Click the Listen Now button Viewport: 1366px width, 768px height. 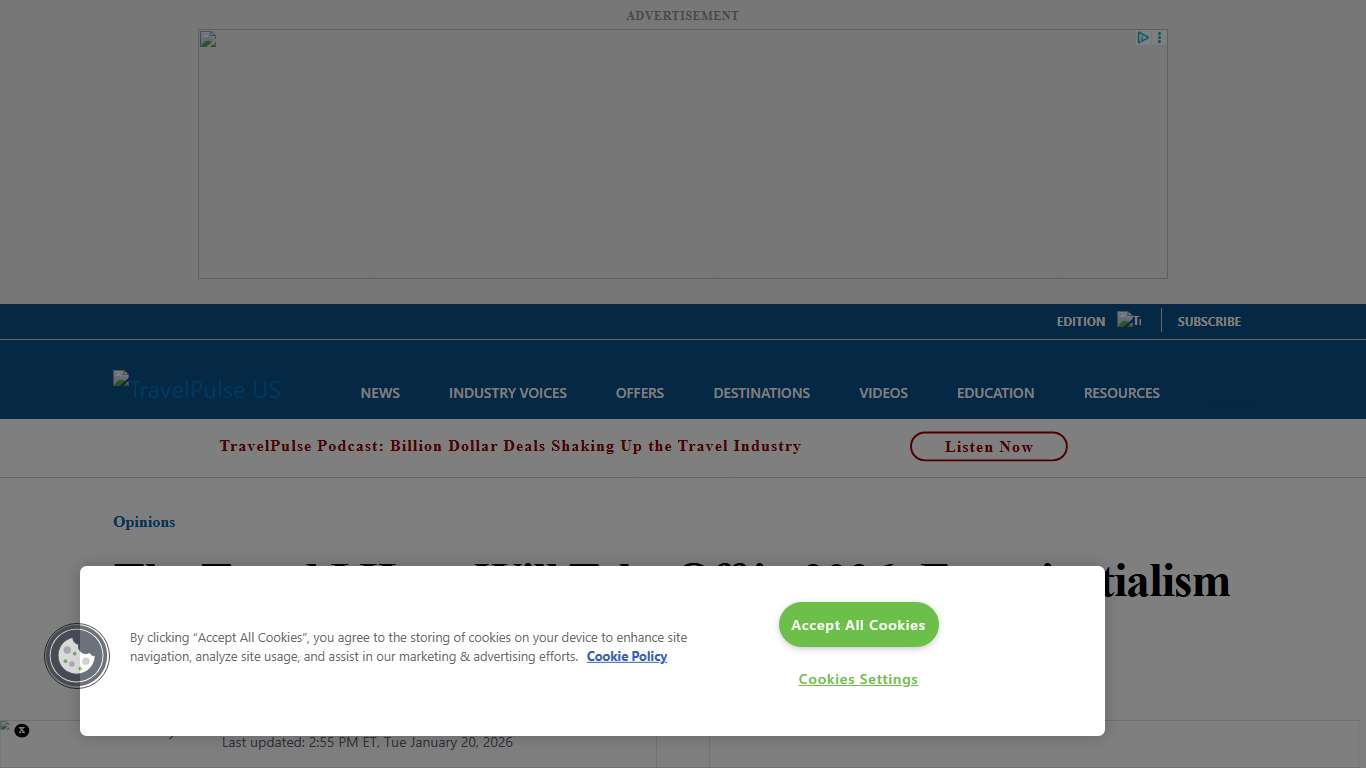coord(989,447)
